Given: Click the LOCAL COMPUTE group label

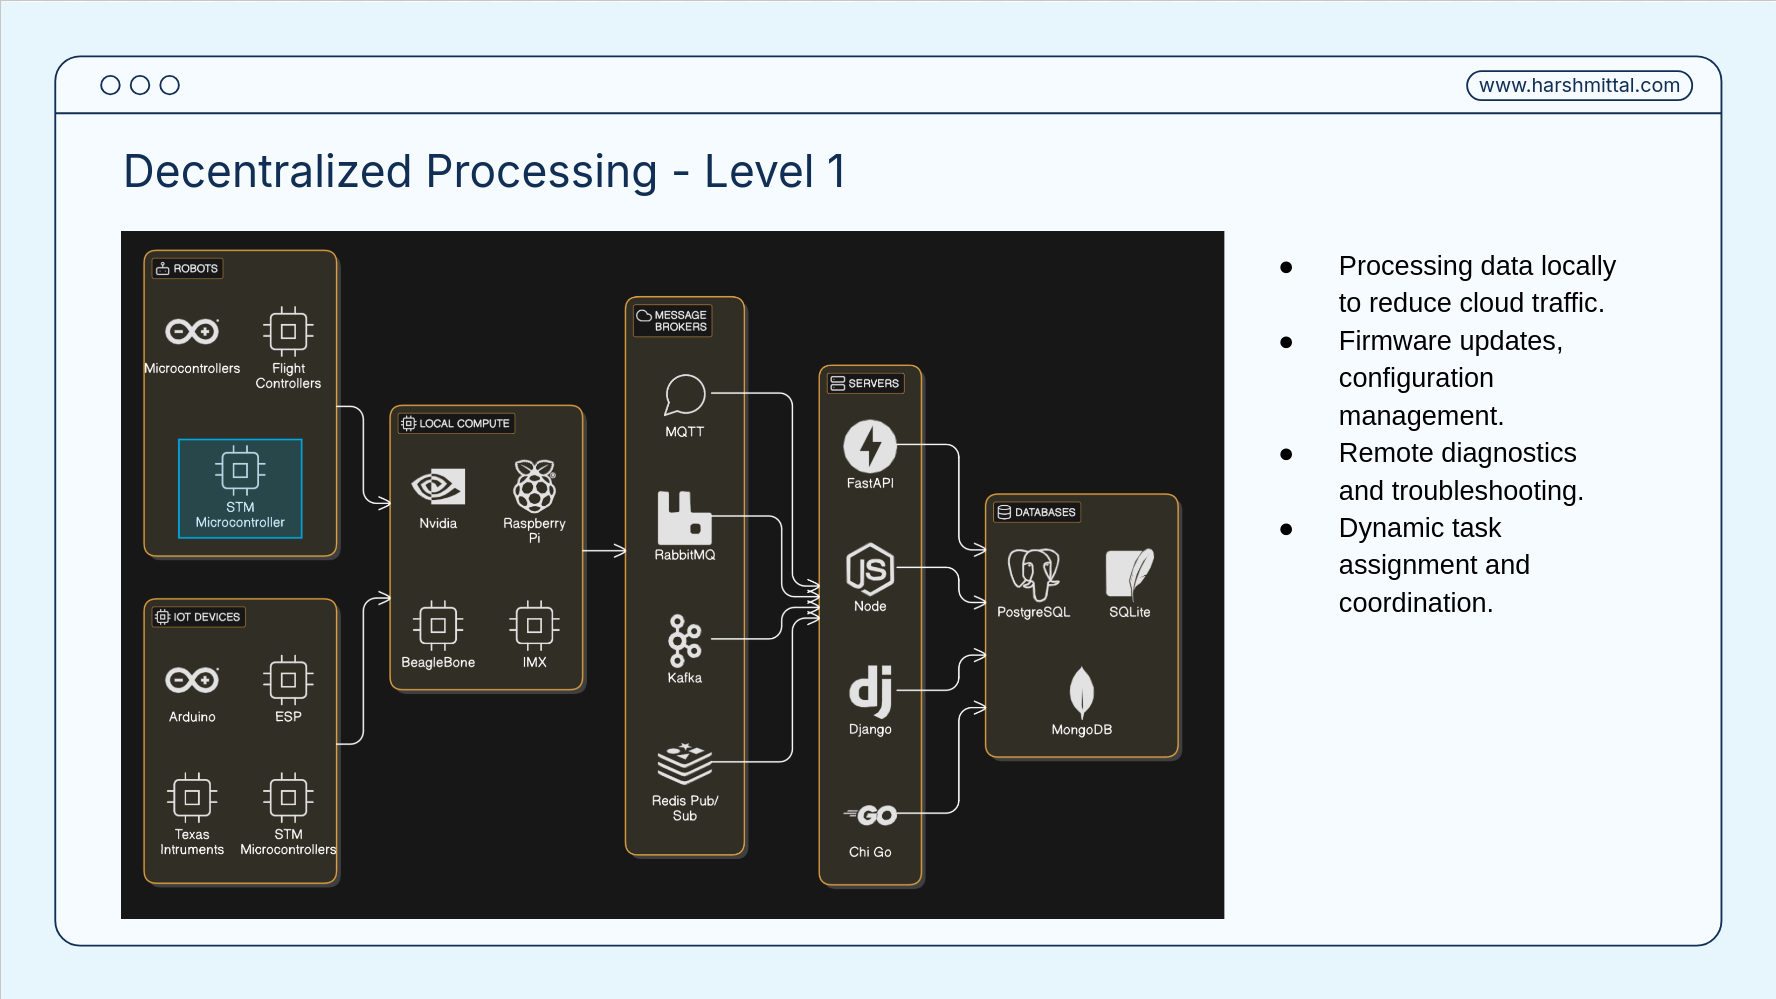Looking at the screenshot, I should pos(456,423).
